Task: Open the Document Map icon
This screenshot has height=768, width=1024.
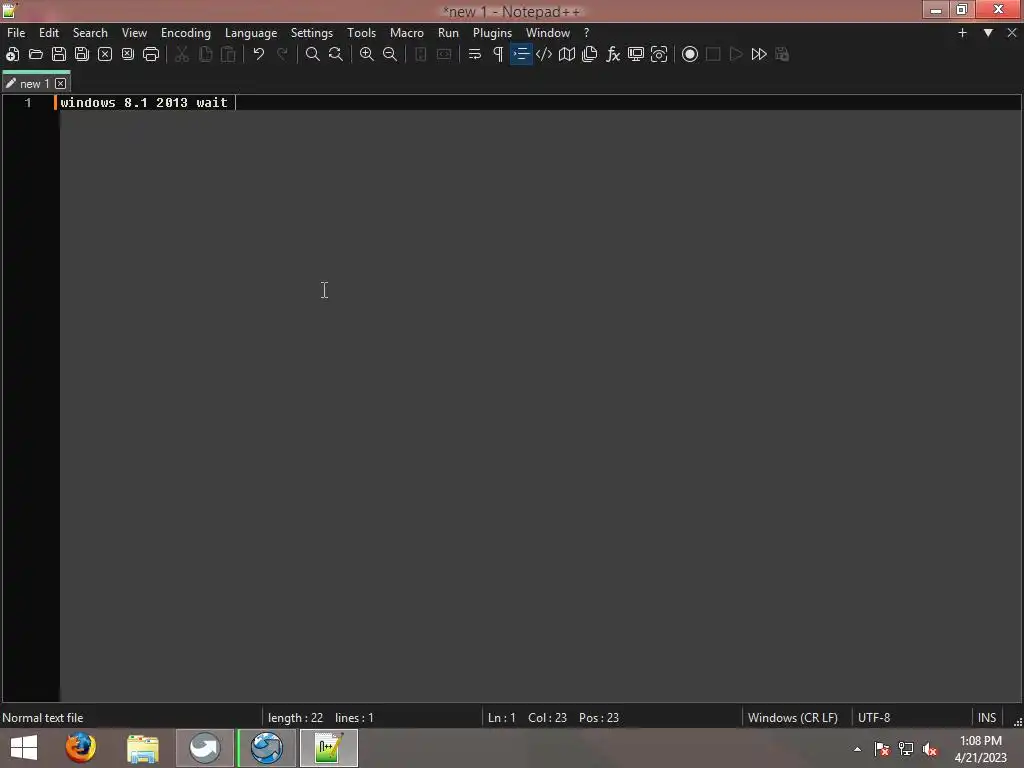Action: (567, 54)
